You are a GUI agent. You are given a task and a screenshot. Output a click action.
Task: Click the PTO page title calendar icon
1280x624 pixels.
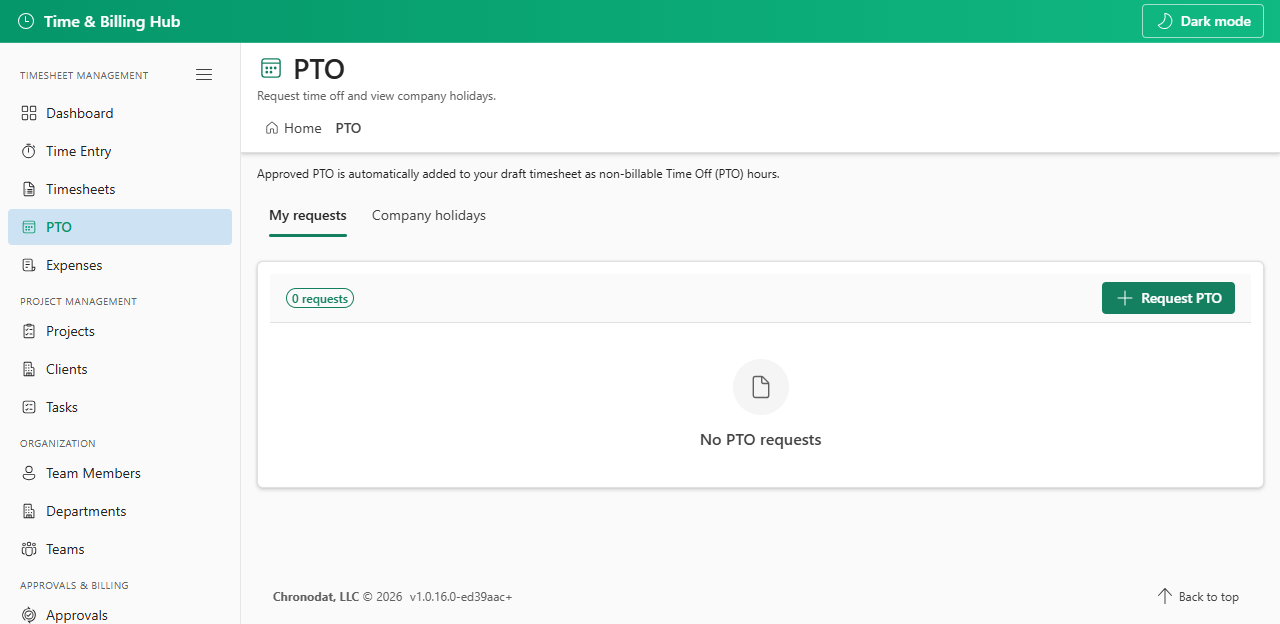[270, 68]
